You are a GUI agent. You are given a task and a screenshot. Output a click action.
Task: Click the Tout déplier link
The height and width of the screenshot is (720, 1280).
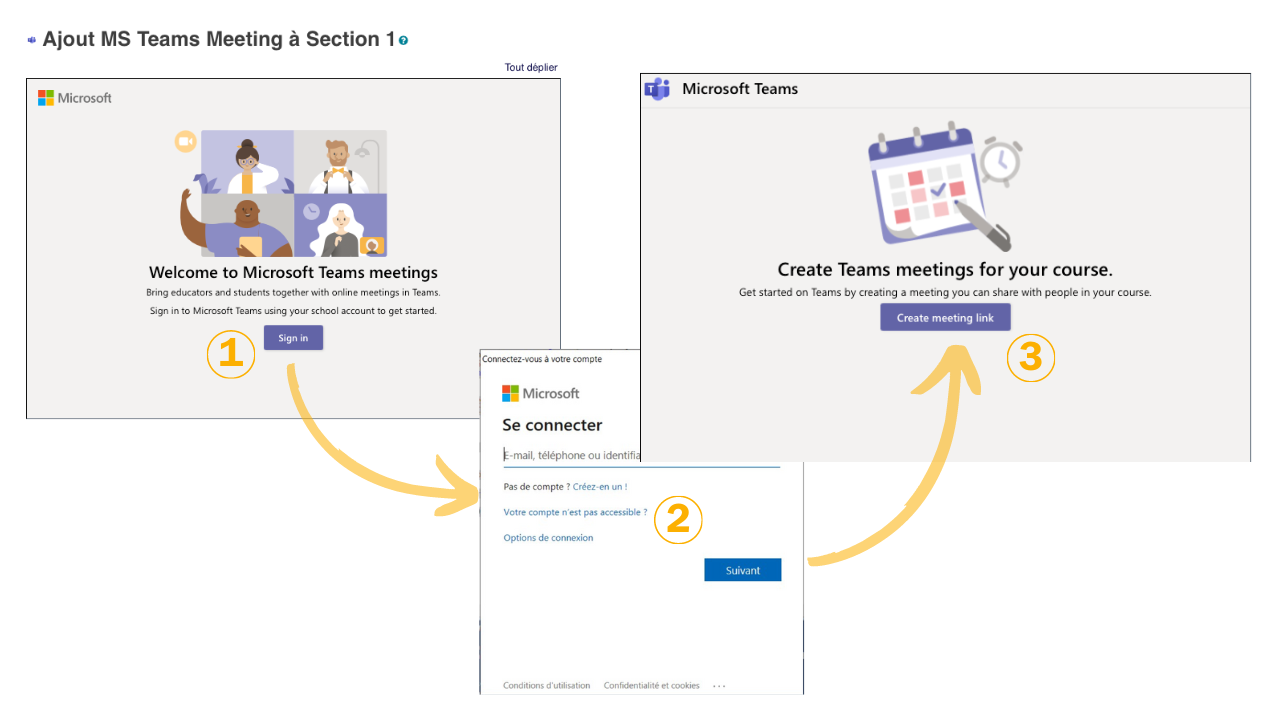pos(531,67)
